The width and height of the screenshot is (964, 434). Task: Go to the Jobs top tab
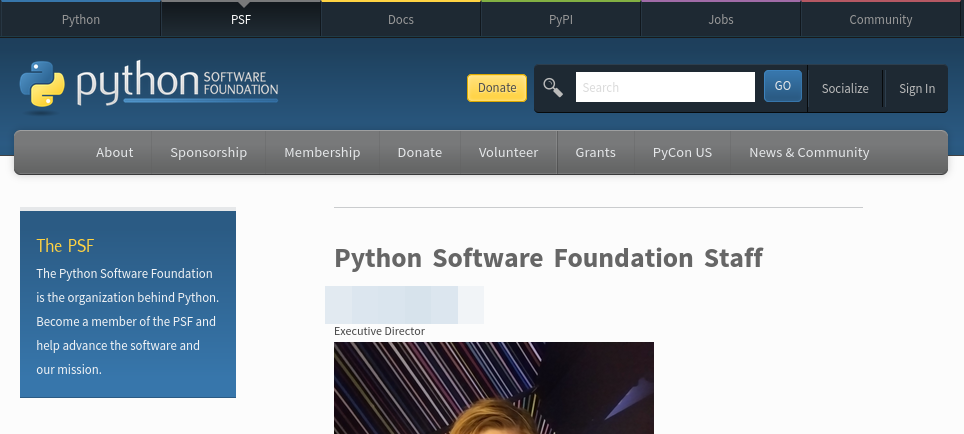point(720,19)
